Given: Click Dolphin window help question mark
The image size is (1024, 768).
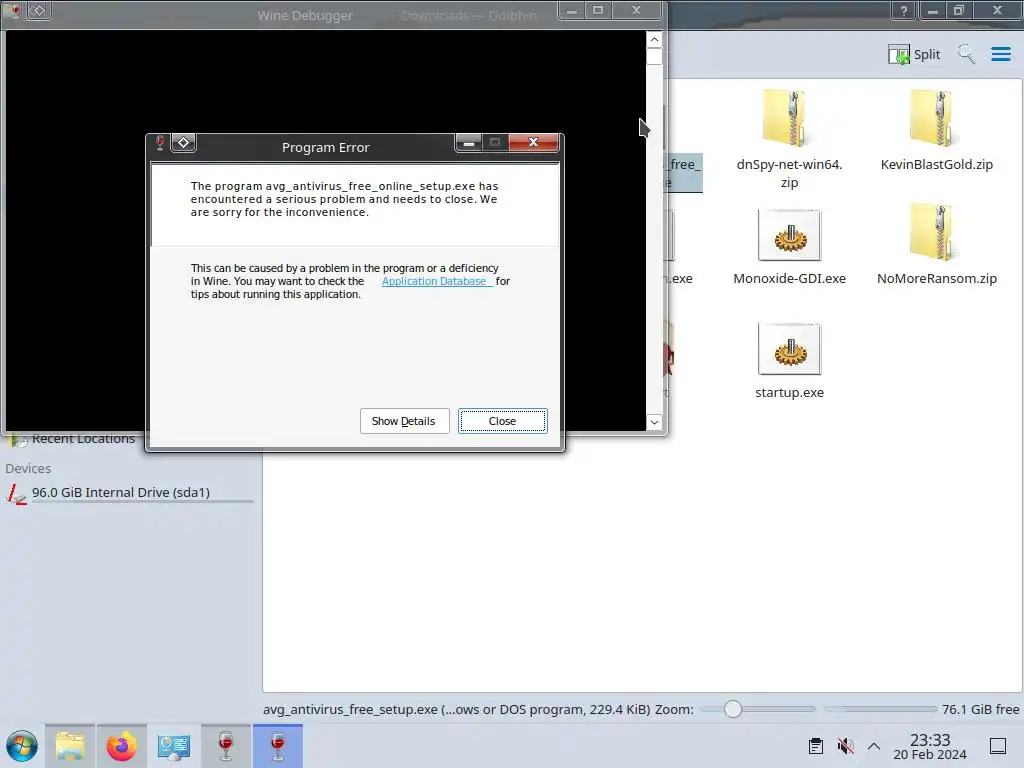Looking at the screenshot, I should point(904,10).
